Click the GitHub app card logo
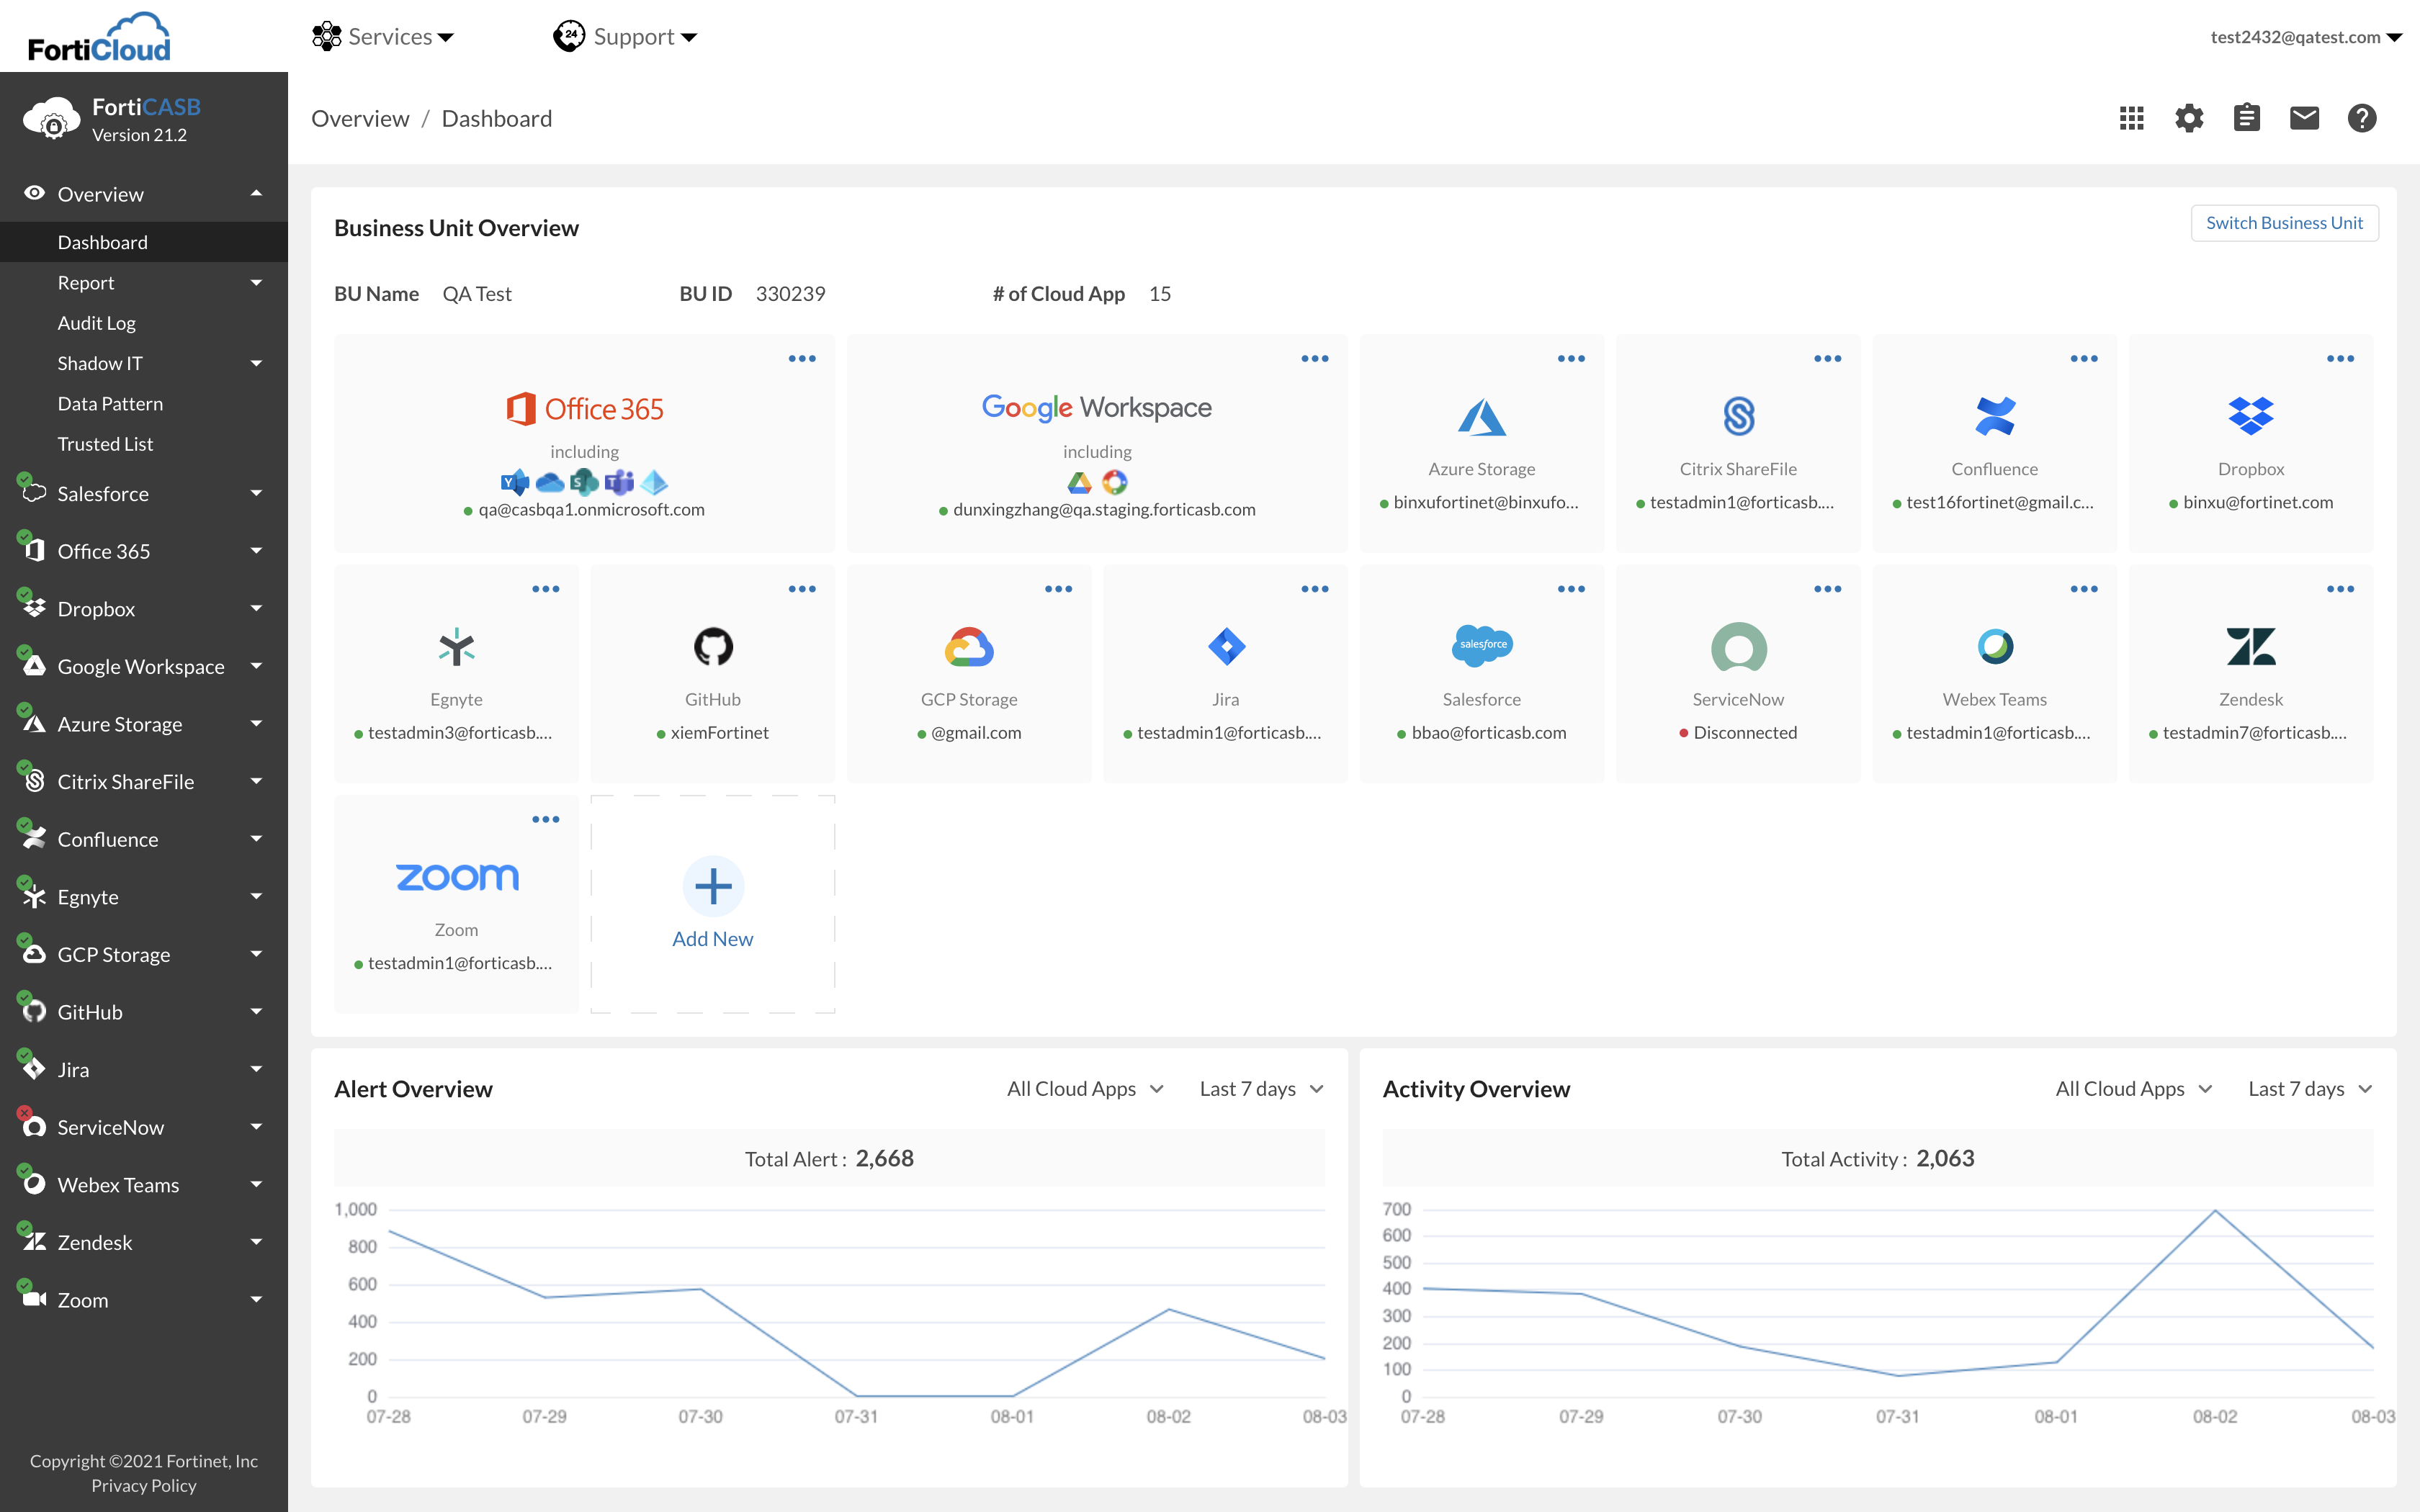Viewport: 2420px width, 1512px height. tap(713, 647)
